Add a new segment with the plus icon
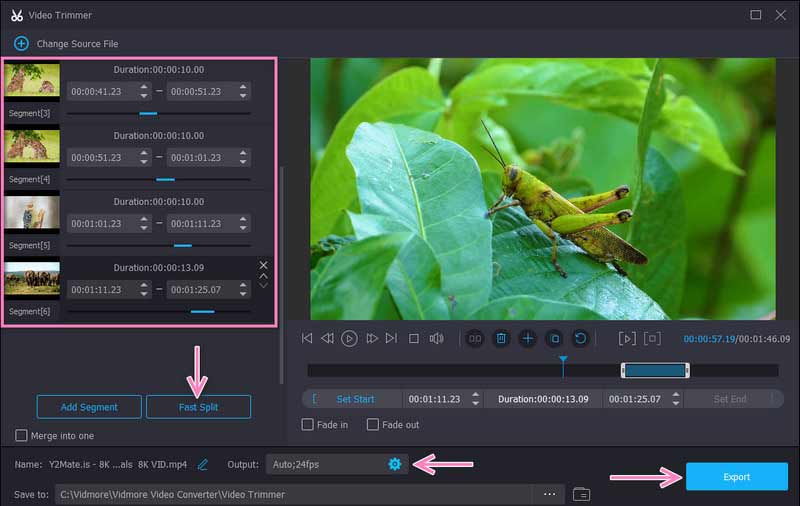The width and height of the screenshot is (800, 506). point(528,339)
